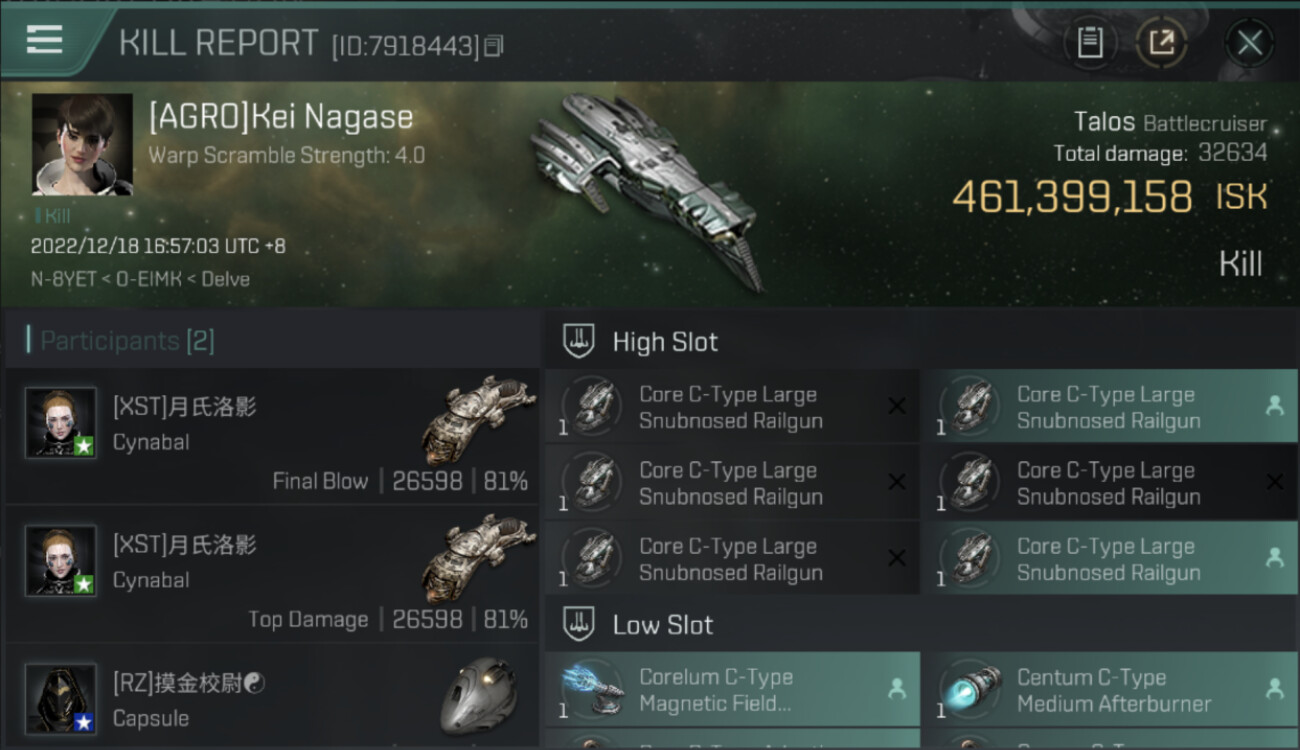This screenshot has height=750, width=1300.
Task: Click the share export icon
Action: click(1161, 43)
